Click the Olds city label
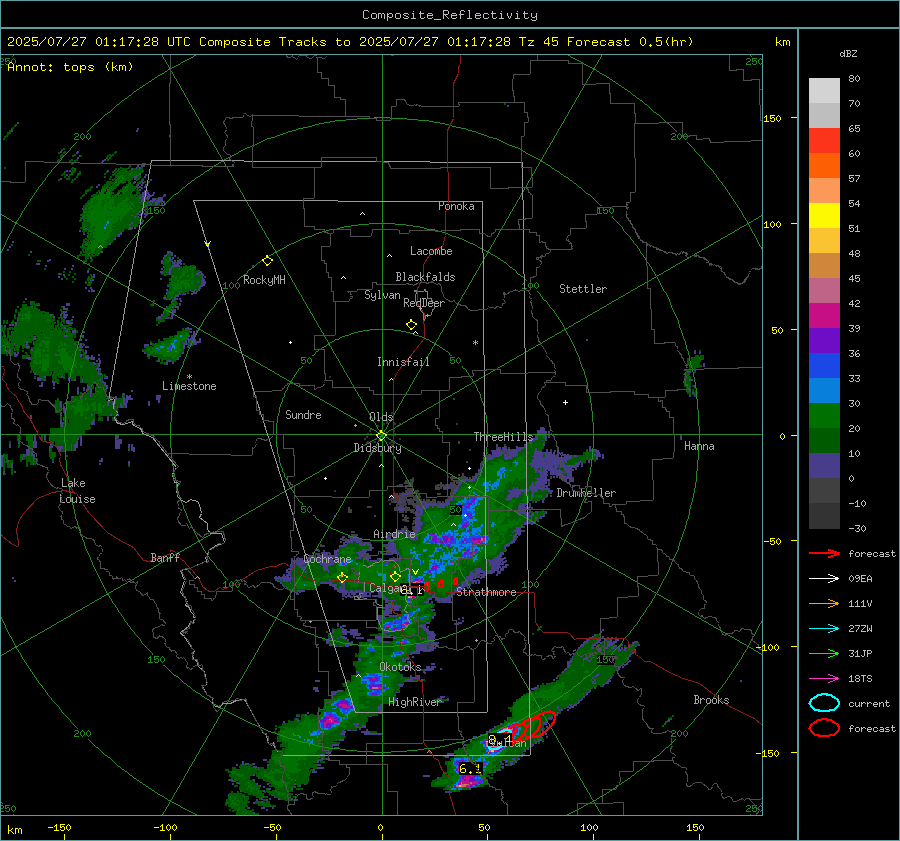 tap(381, 417)
